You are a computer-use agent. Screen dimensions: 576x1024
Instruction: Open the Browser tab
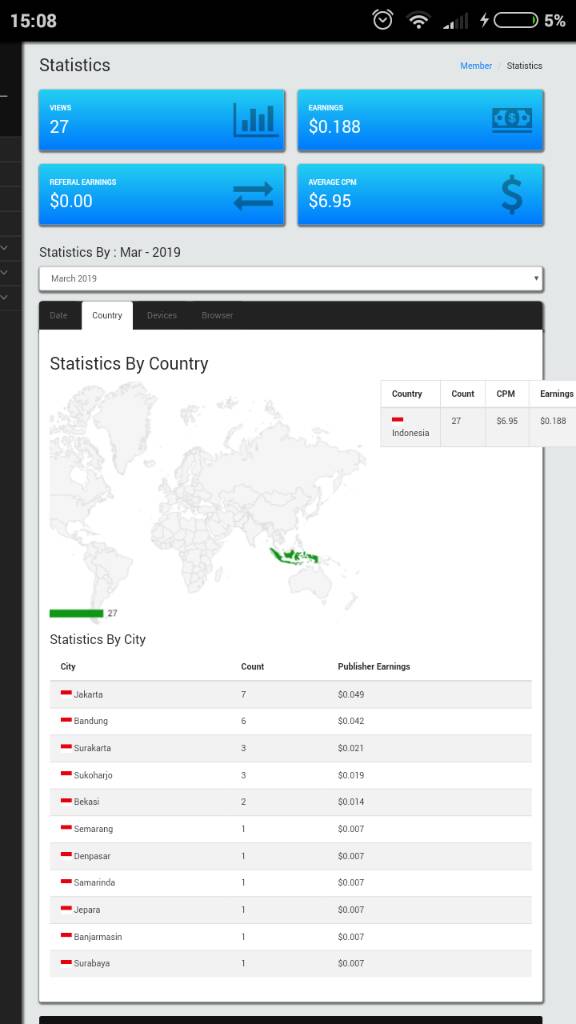click(x=217, y=315)
